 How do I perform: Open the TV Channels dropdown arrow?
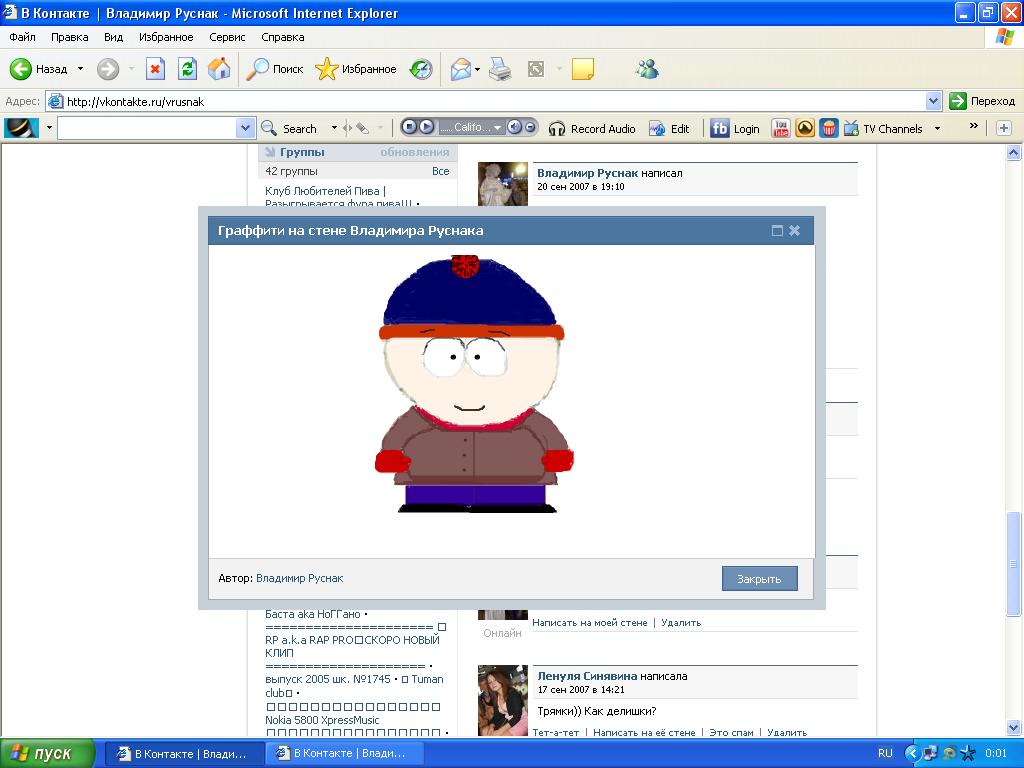937,129
